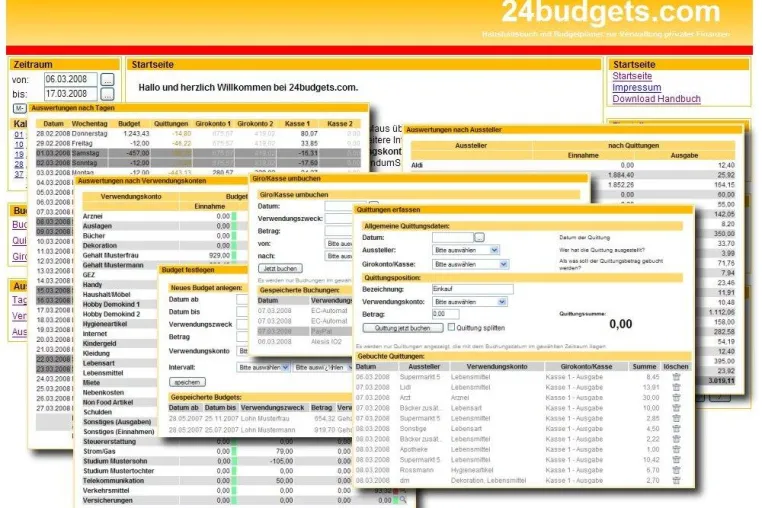Delete the Sonstige receipt of 4,50
The width and height of the screenshot is (762, 508).
pyautogui.click(x=676, y=429)
